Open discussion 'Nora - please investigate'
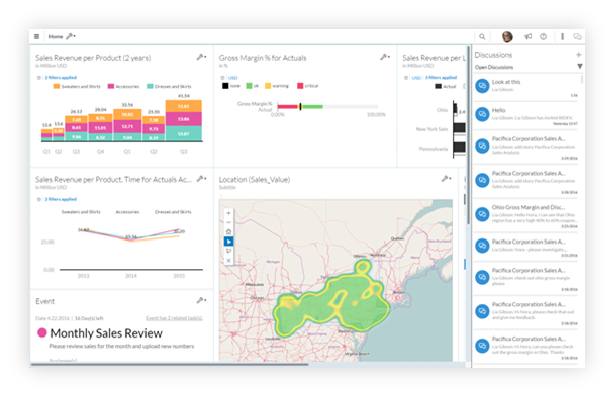The image size is (608, 393). tap(526, 246)
